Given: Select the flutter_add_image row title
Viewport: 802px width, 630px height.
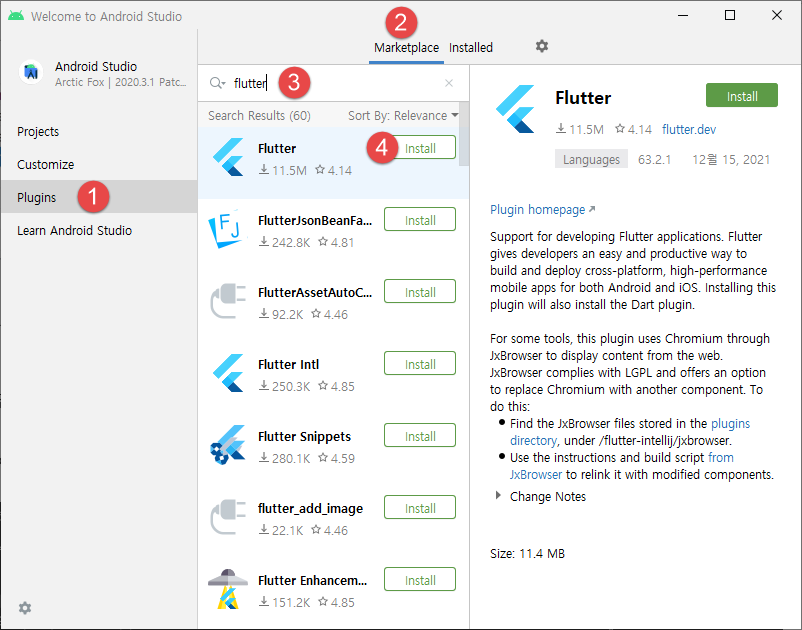Looking at the screenshot, I should pyautogui.click(x=310, y=509).
